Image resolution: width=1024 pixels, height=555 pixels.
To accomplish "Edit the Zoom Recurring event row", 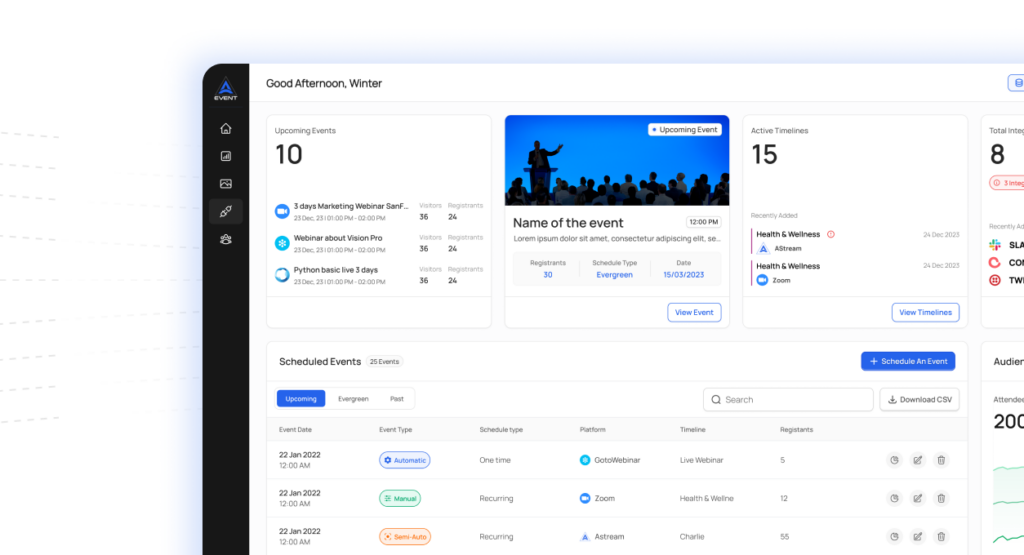I will click(918, 498).
